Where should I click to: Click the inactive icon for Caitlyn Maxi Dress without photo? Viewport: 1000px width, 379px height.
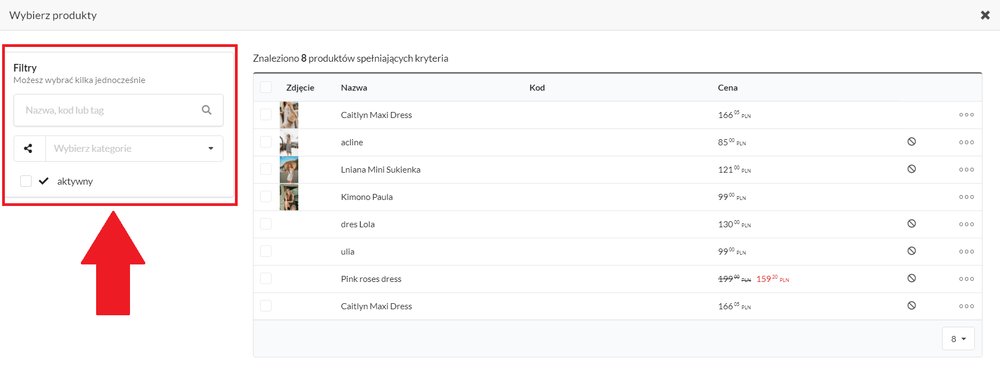pyautogui.click(x=911, y=306)
